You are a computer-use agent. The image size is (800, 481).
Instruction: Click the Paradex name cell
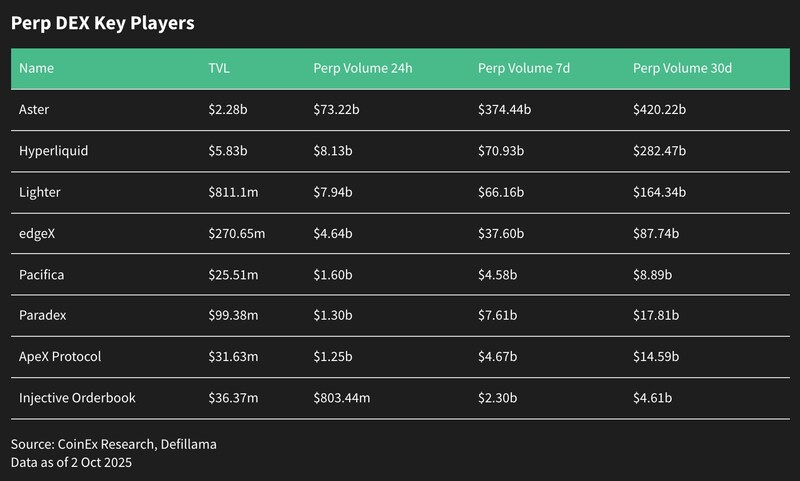(42, 315)
